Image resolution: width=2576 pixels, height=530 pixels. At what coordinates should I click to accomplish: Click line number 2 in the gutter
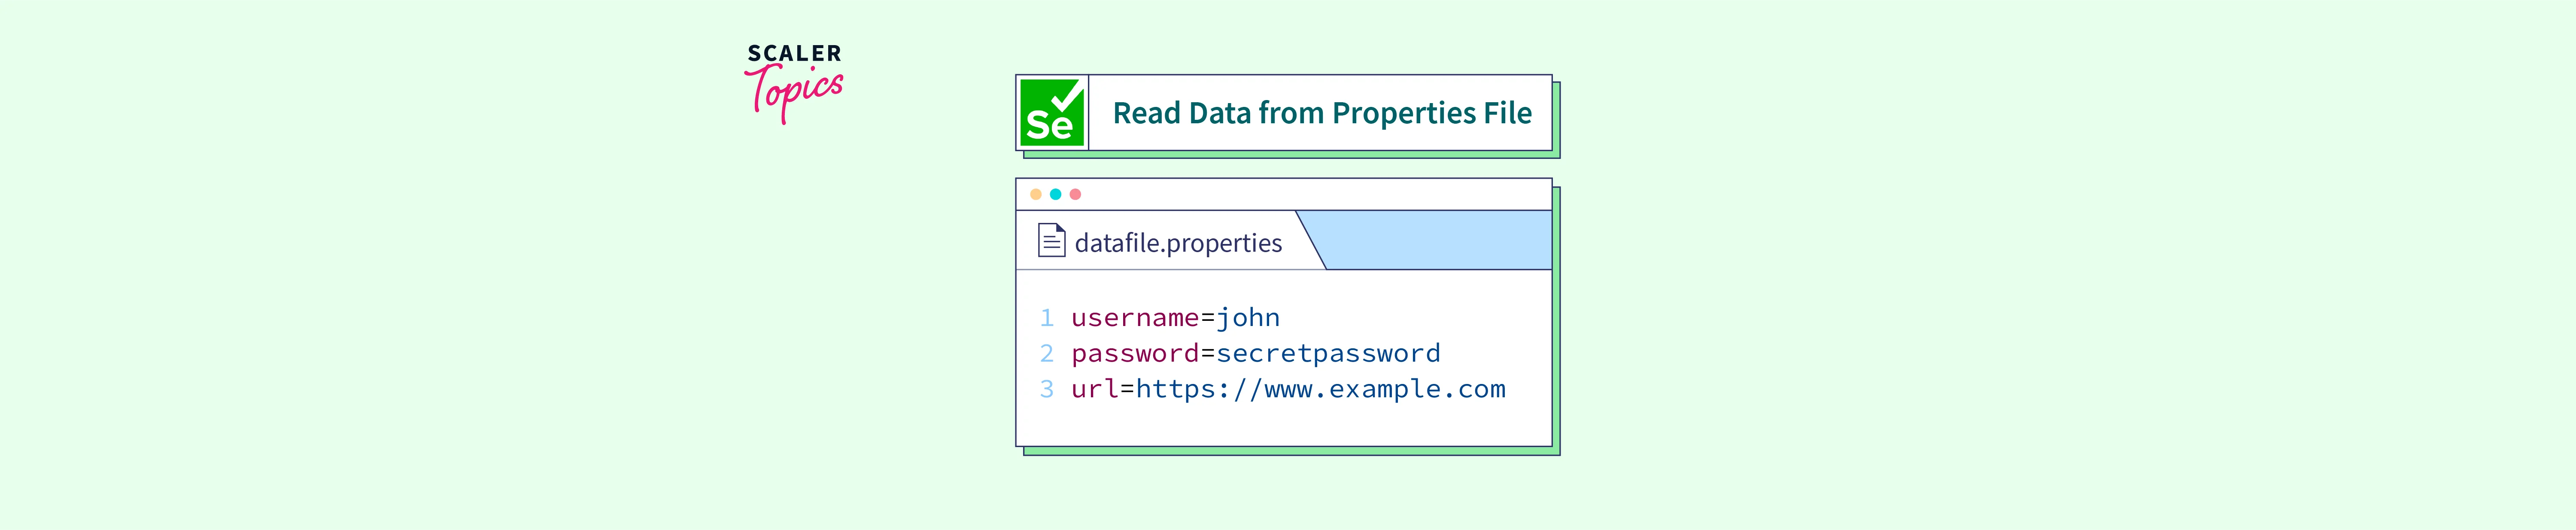[x=1046, y=354]
